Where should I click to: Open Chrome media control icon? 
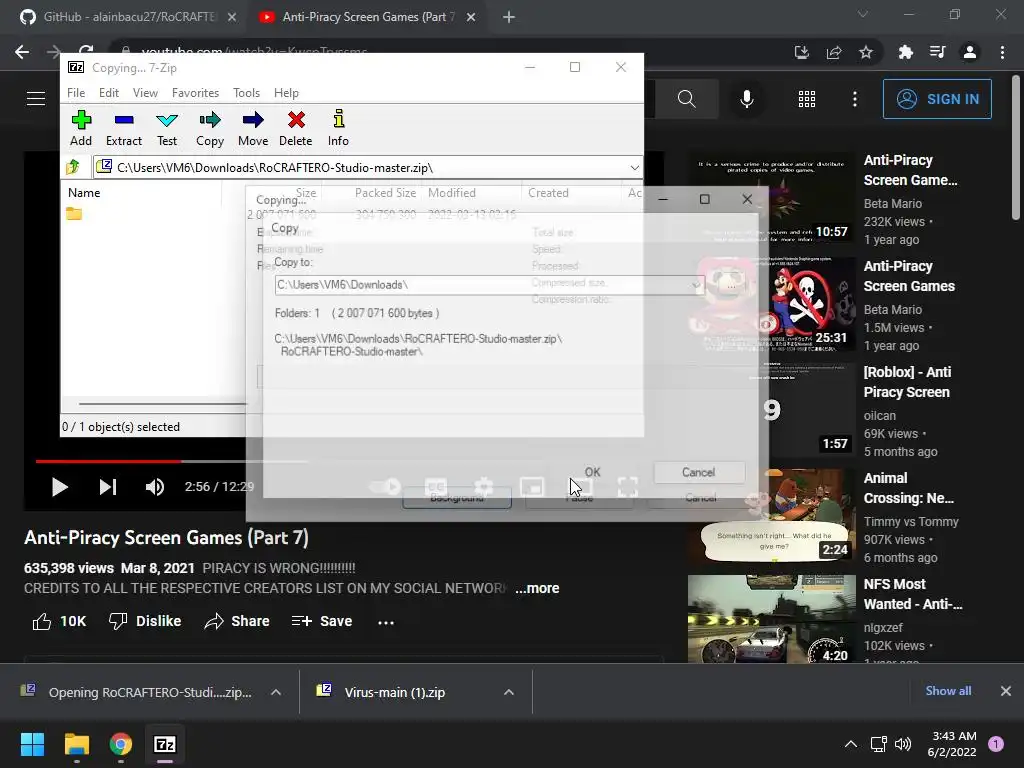[x=938, y=52]
